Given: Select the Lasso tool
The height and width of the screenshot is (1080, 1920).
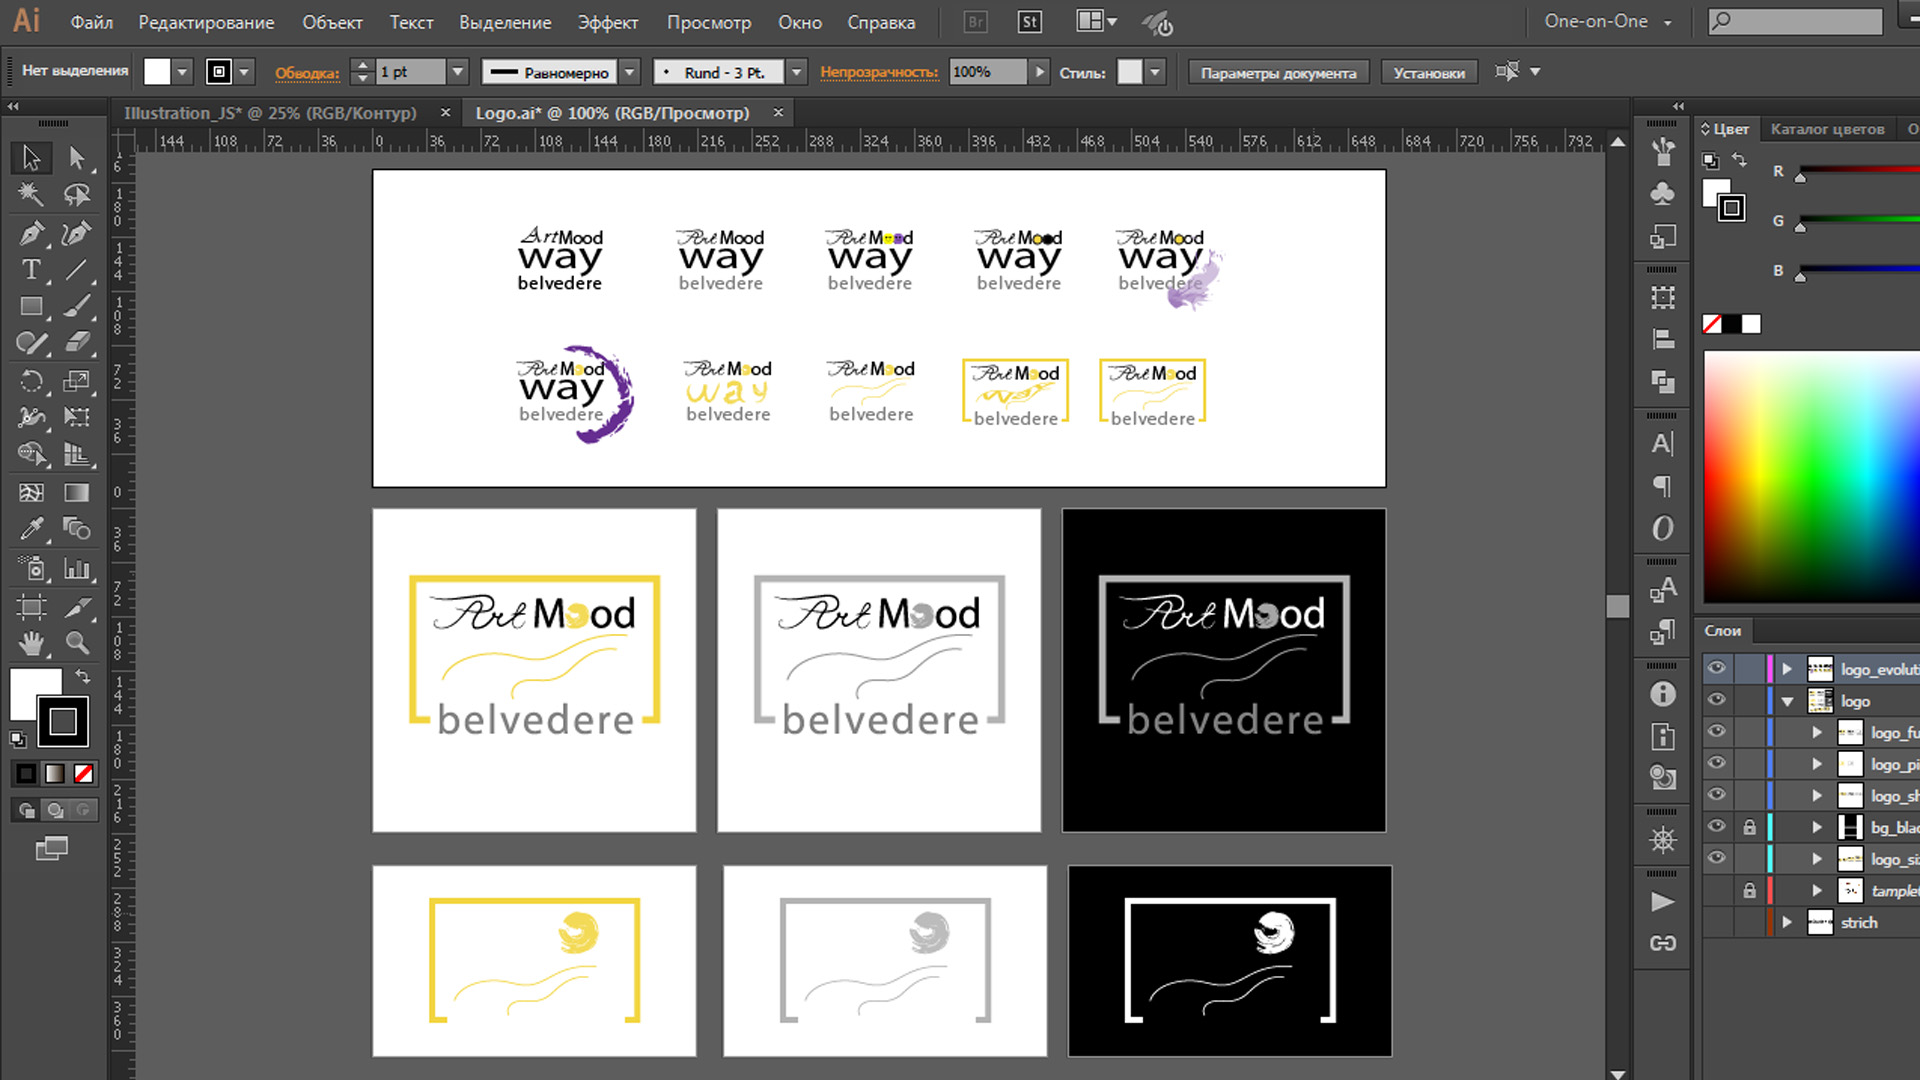Looking at the screenshot, I should (77, 194).
